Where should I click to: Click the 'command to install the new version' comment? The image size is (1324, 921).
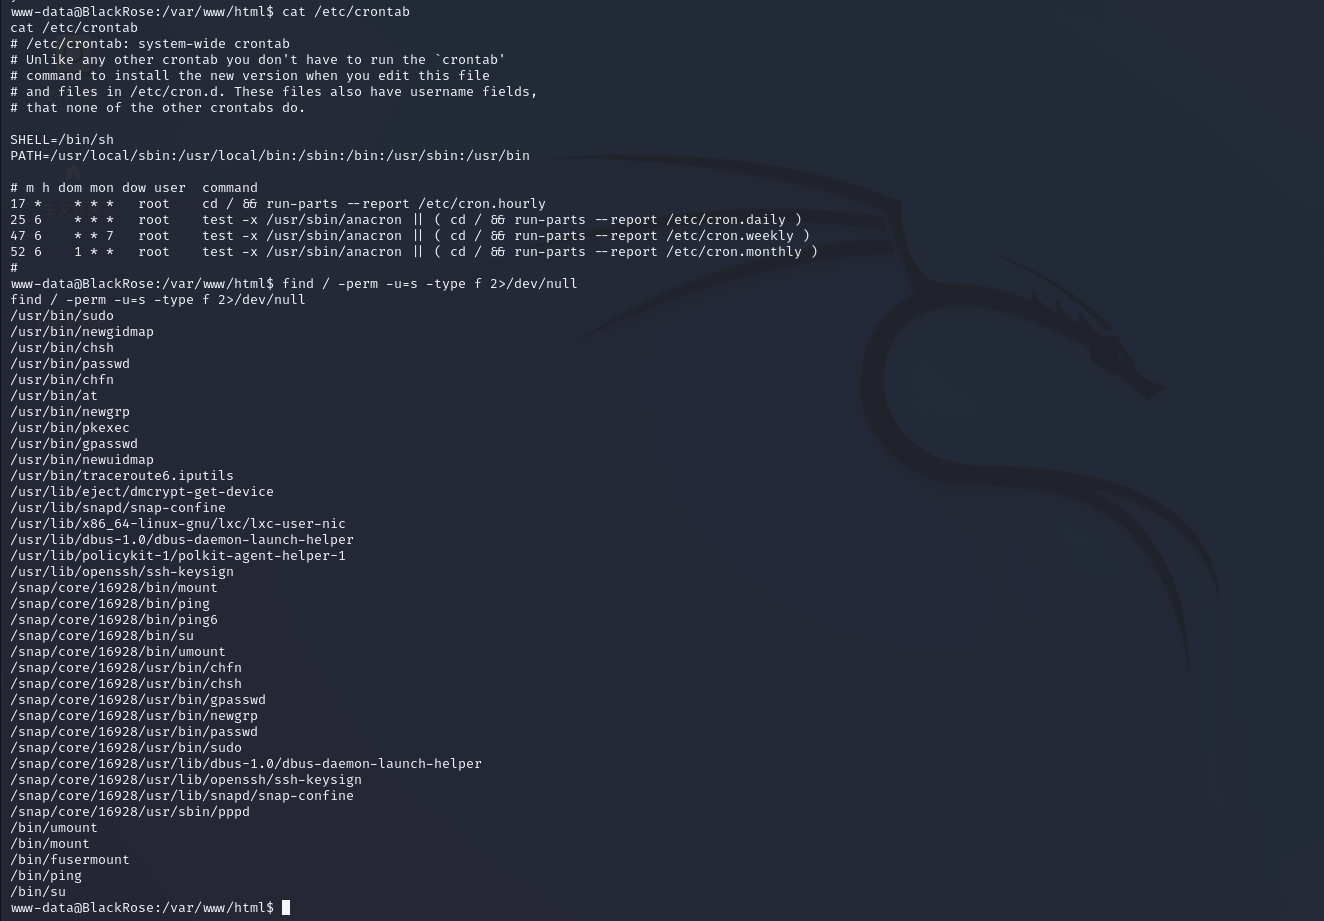[x=250, y=75]
